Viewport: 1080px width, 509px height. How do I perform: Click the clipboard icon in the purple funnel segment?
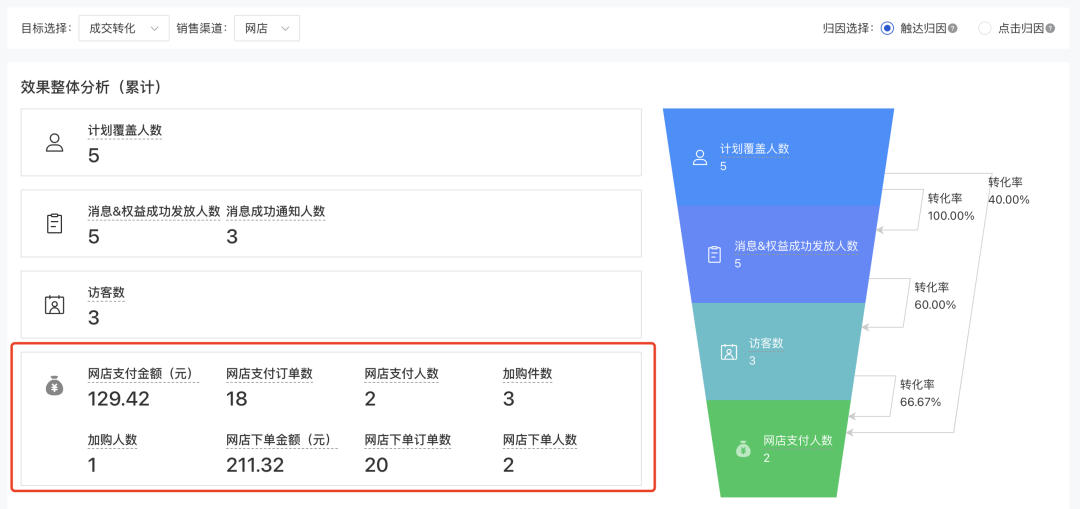[715, 254]
